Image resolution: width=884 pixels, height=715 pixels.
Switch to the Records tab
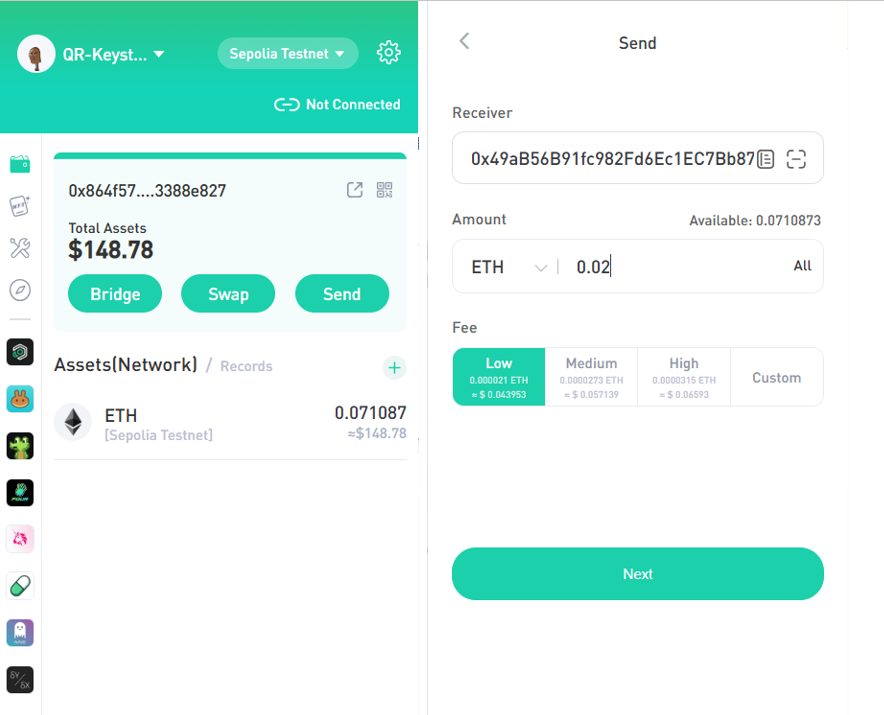coord(246,367)
